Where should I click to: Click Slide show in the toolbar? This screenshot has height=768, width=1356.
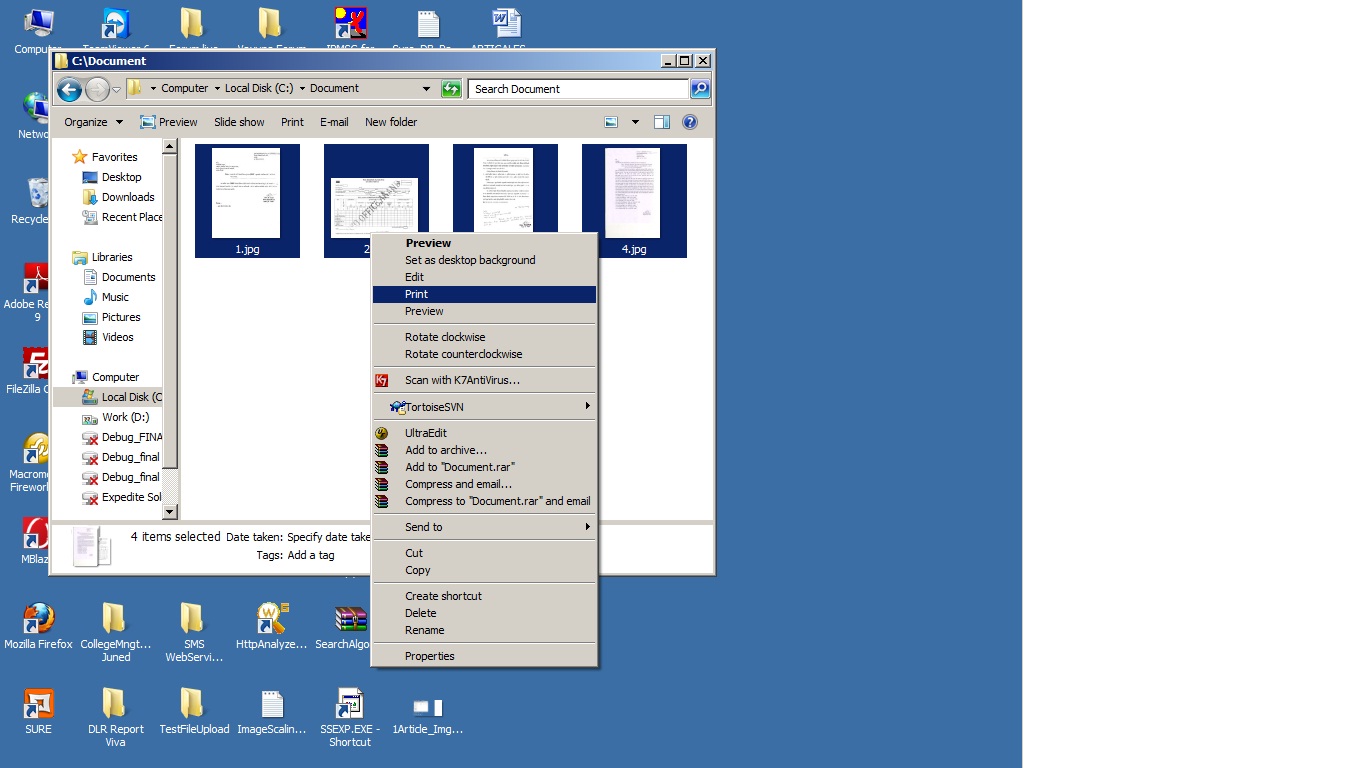(x=239, y=122)
